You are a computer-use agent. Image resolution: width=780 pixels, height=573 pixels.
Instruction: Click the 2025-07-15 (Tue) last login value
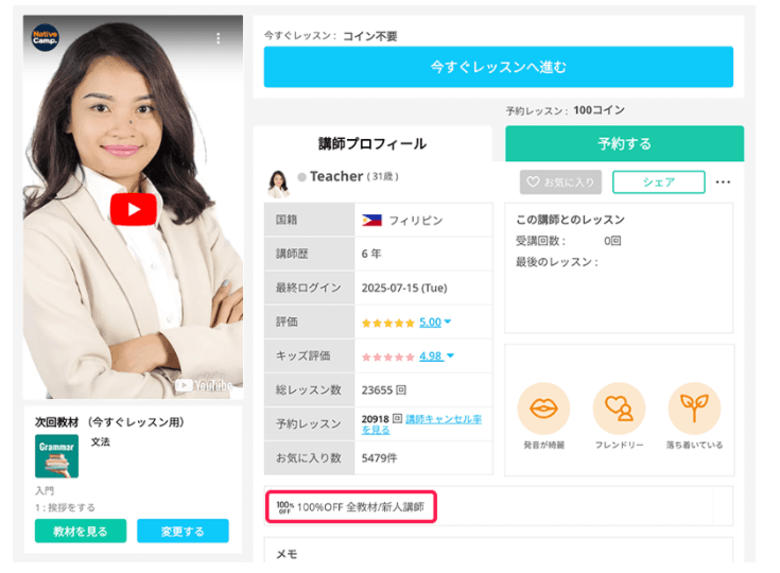404,288
